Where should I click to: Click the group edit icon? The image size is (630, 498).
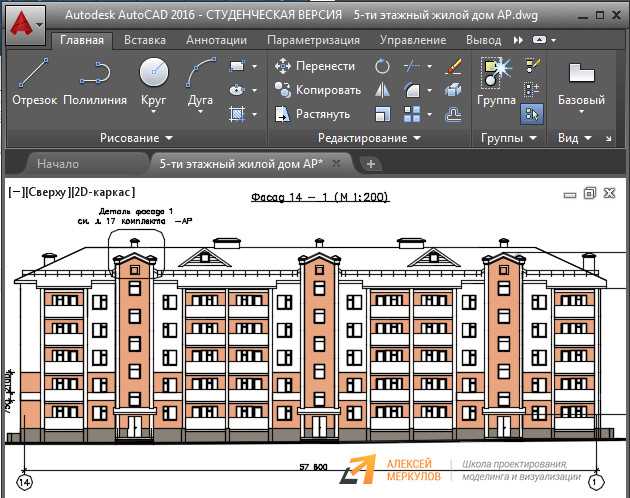[533, 65]
